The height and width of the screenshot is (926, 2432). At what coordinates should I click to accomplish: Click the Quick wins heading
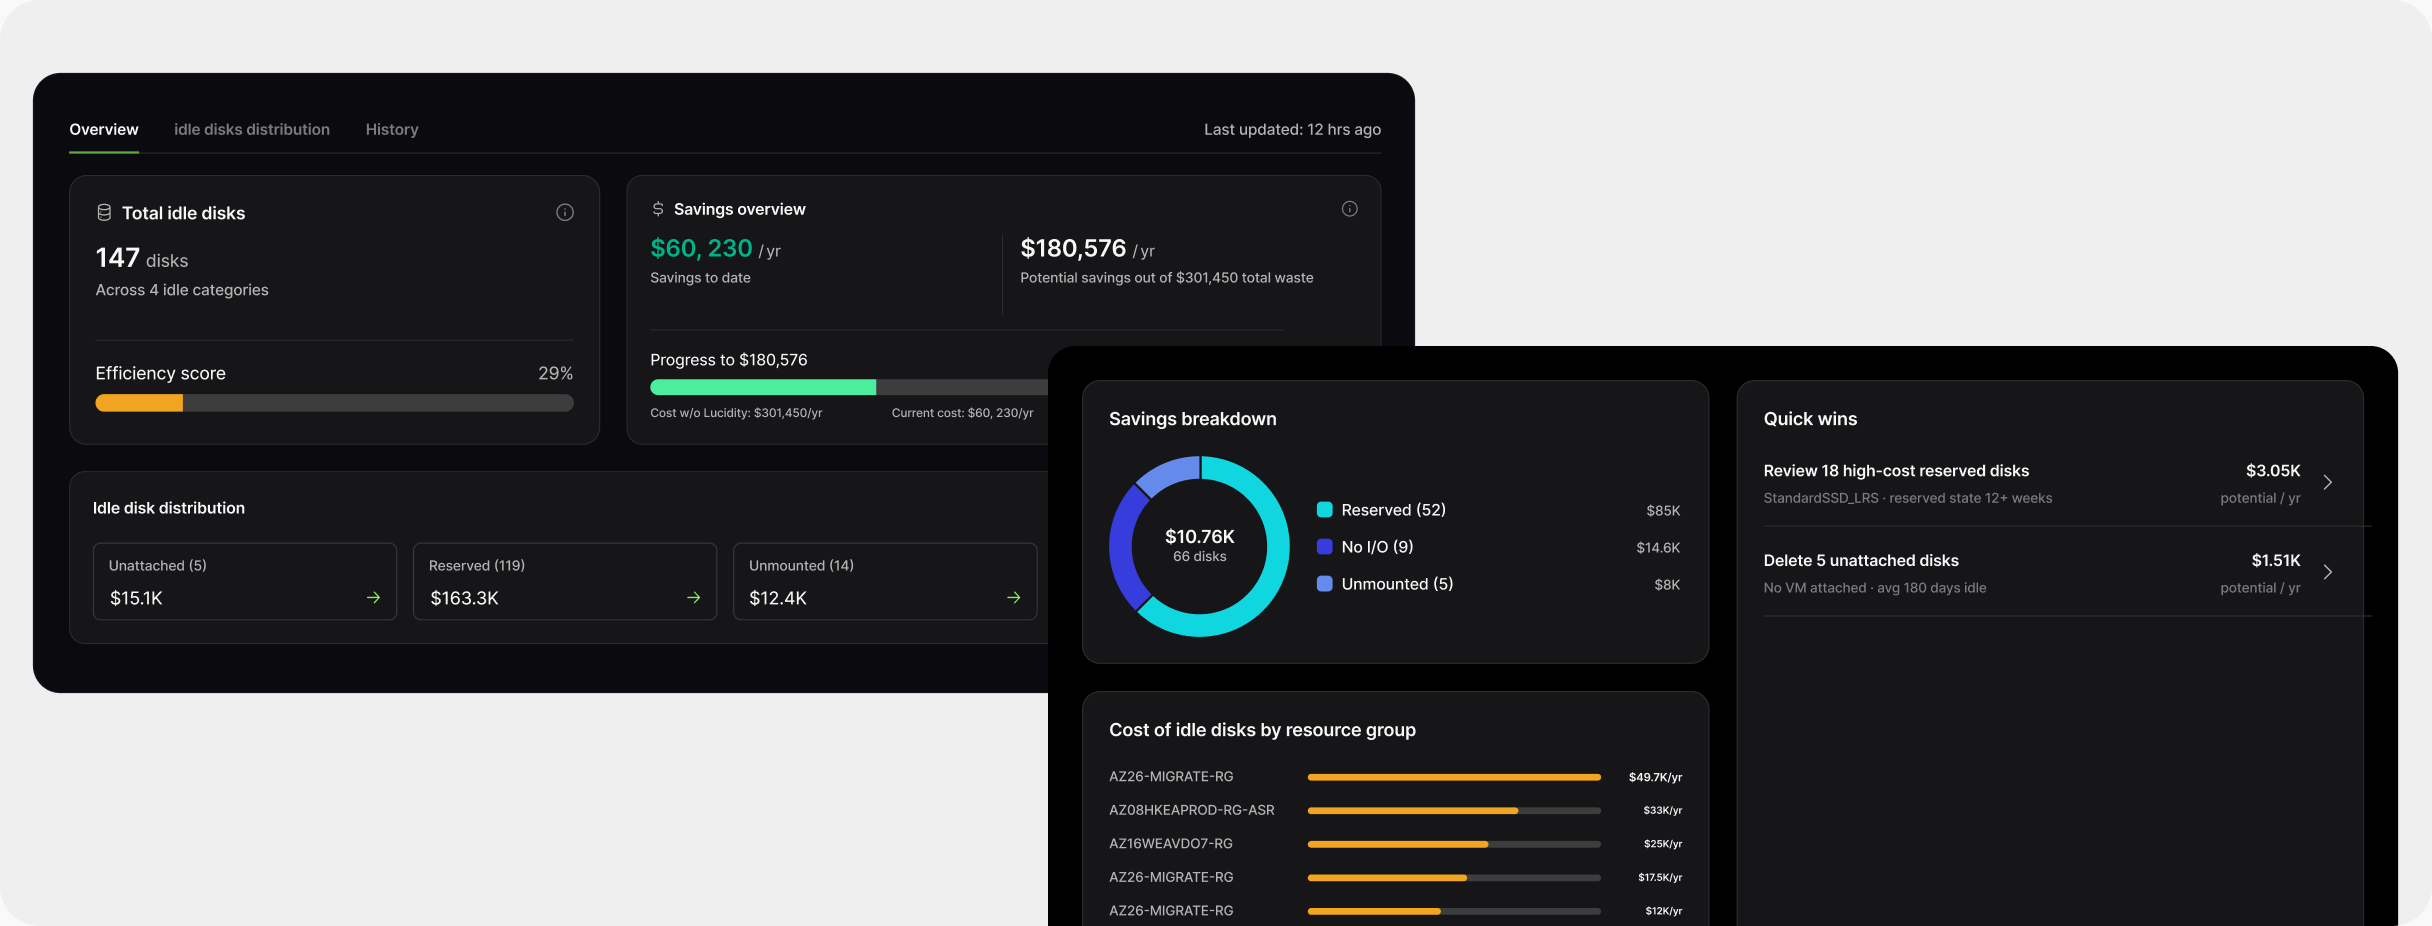click(x=1810, y=419)
